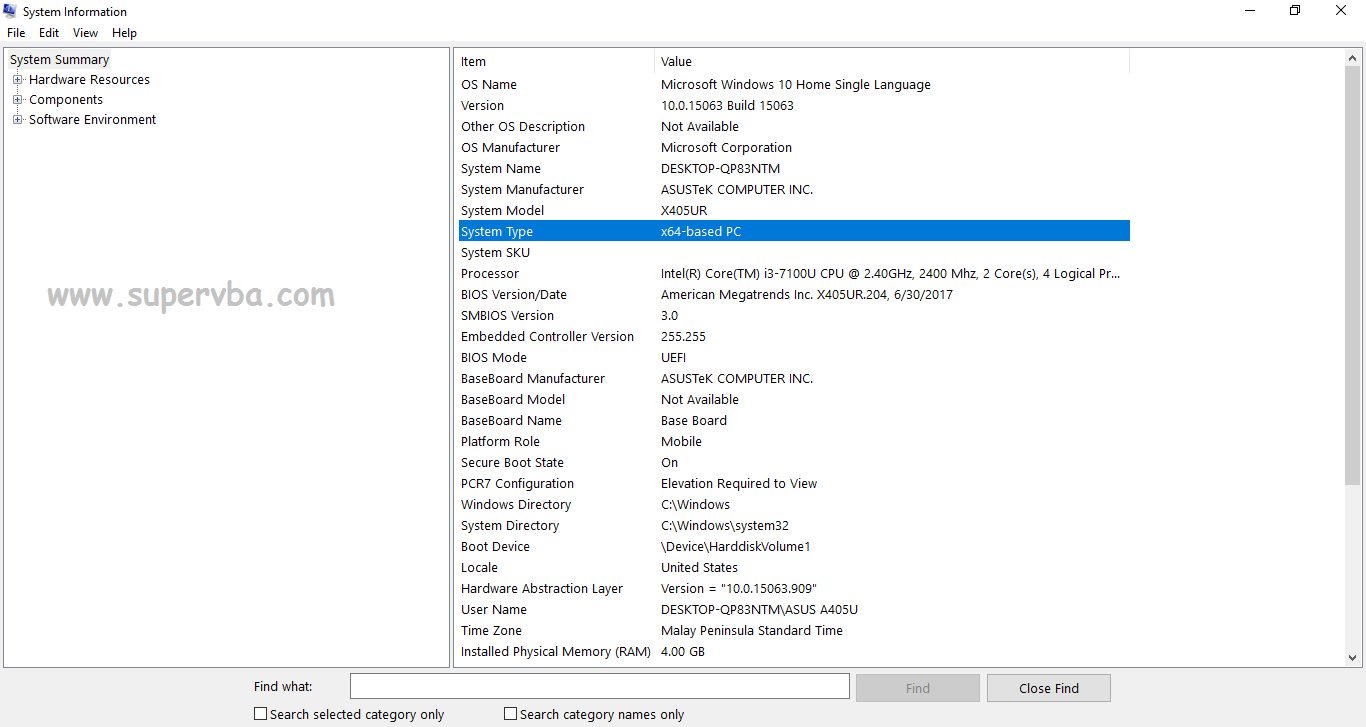Screen dimensions: 1366x727
Task: Select the BaseBoard Name row
Action: (x=794, y=421)
